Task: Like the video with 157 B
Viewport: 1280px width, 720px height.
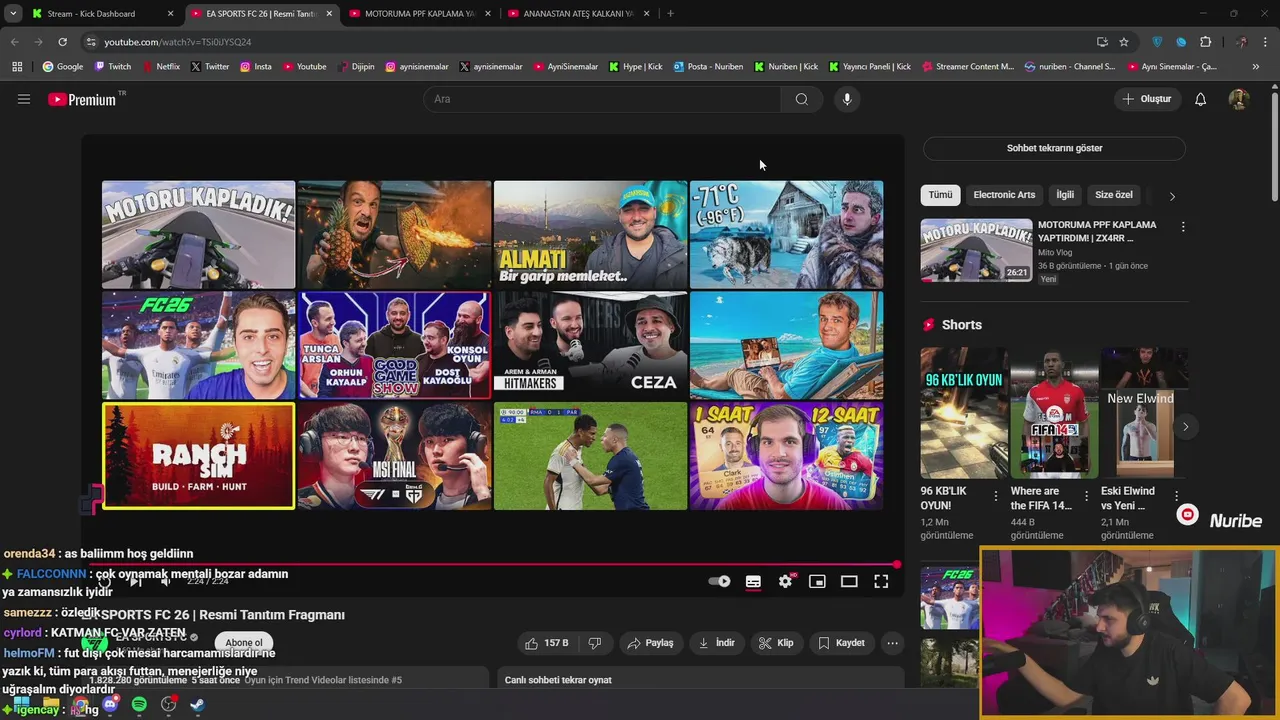Action: pyautogui.click(x=546, y=643)
